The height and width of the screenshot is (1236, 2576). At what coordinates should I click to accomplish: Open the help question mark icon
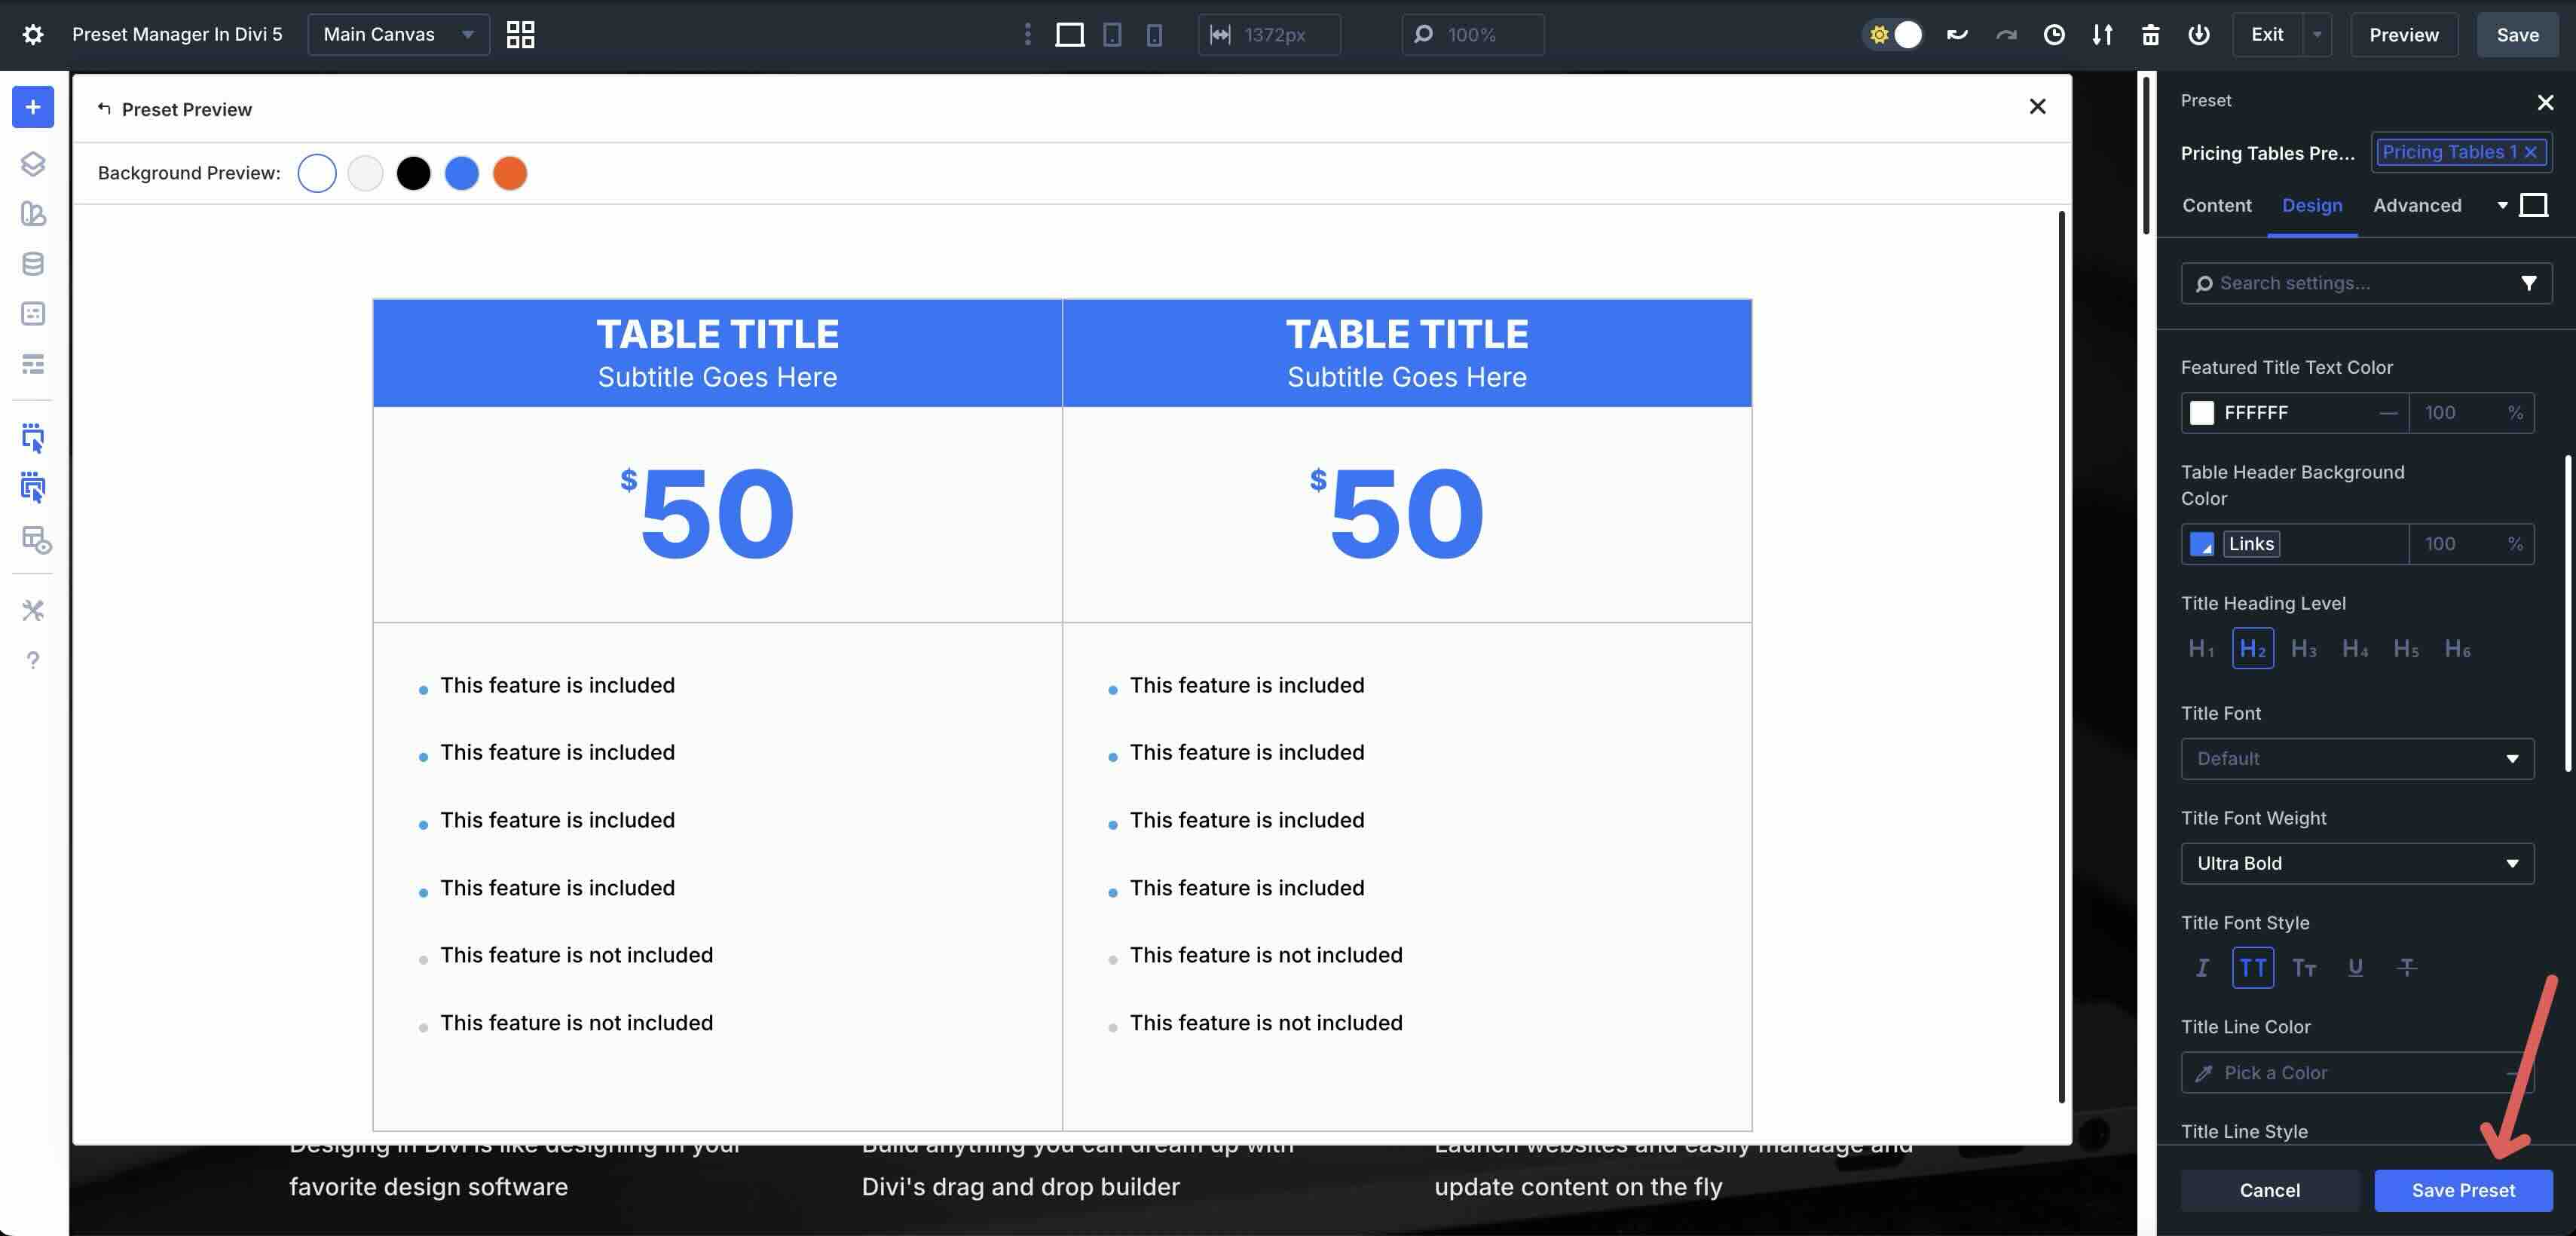click(33, 660)
